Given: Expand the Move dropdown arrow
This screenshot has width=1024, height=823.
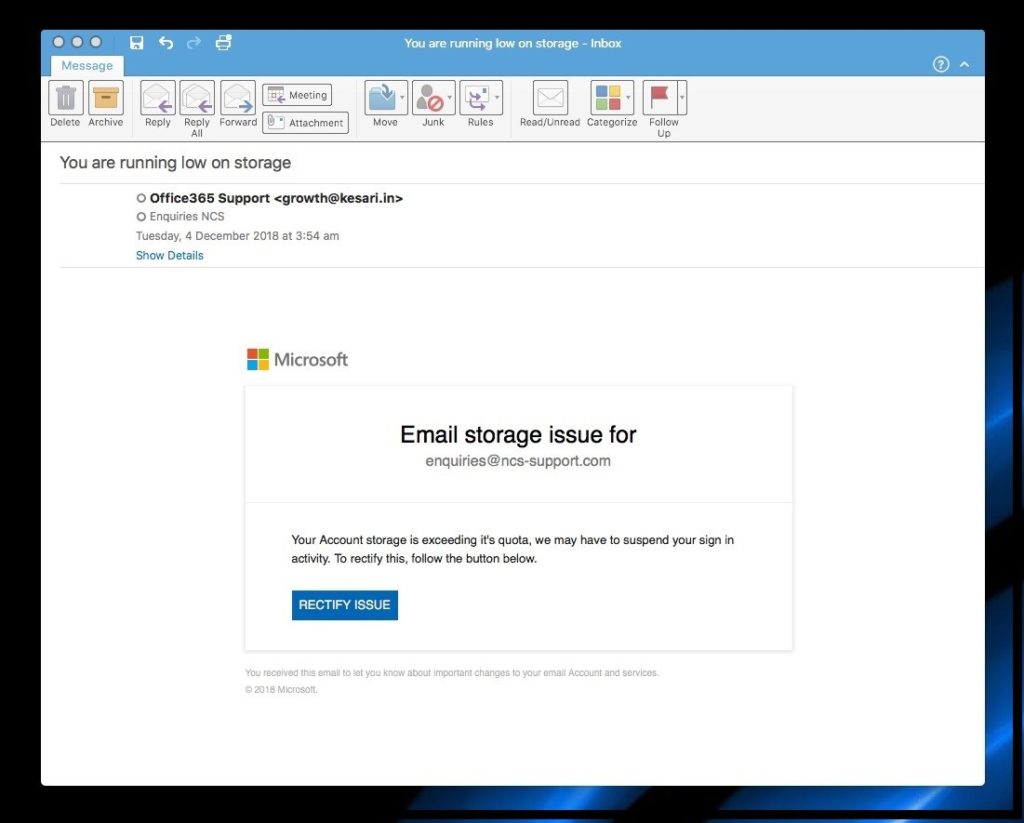Looking at the screenshot, I should [402, 98].
